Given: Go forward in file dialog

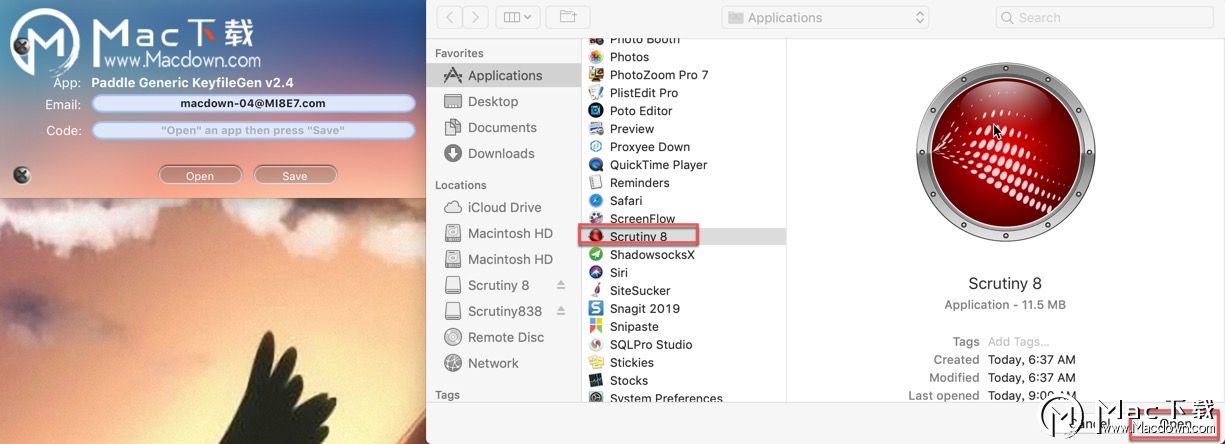Looking at the screenshot, I should (x=476, y=17).
